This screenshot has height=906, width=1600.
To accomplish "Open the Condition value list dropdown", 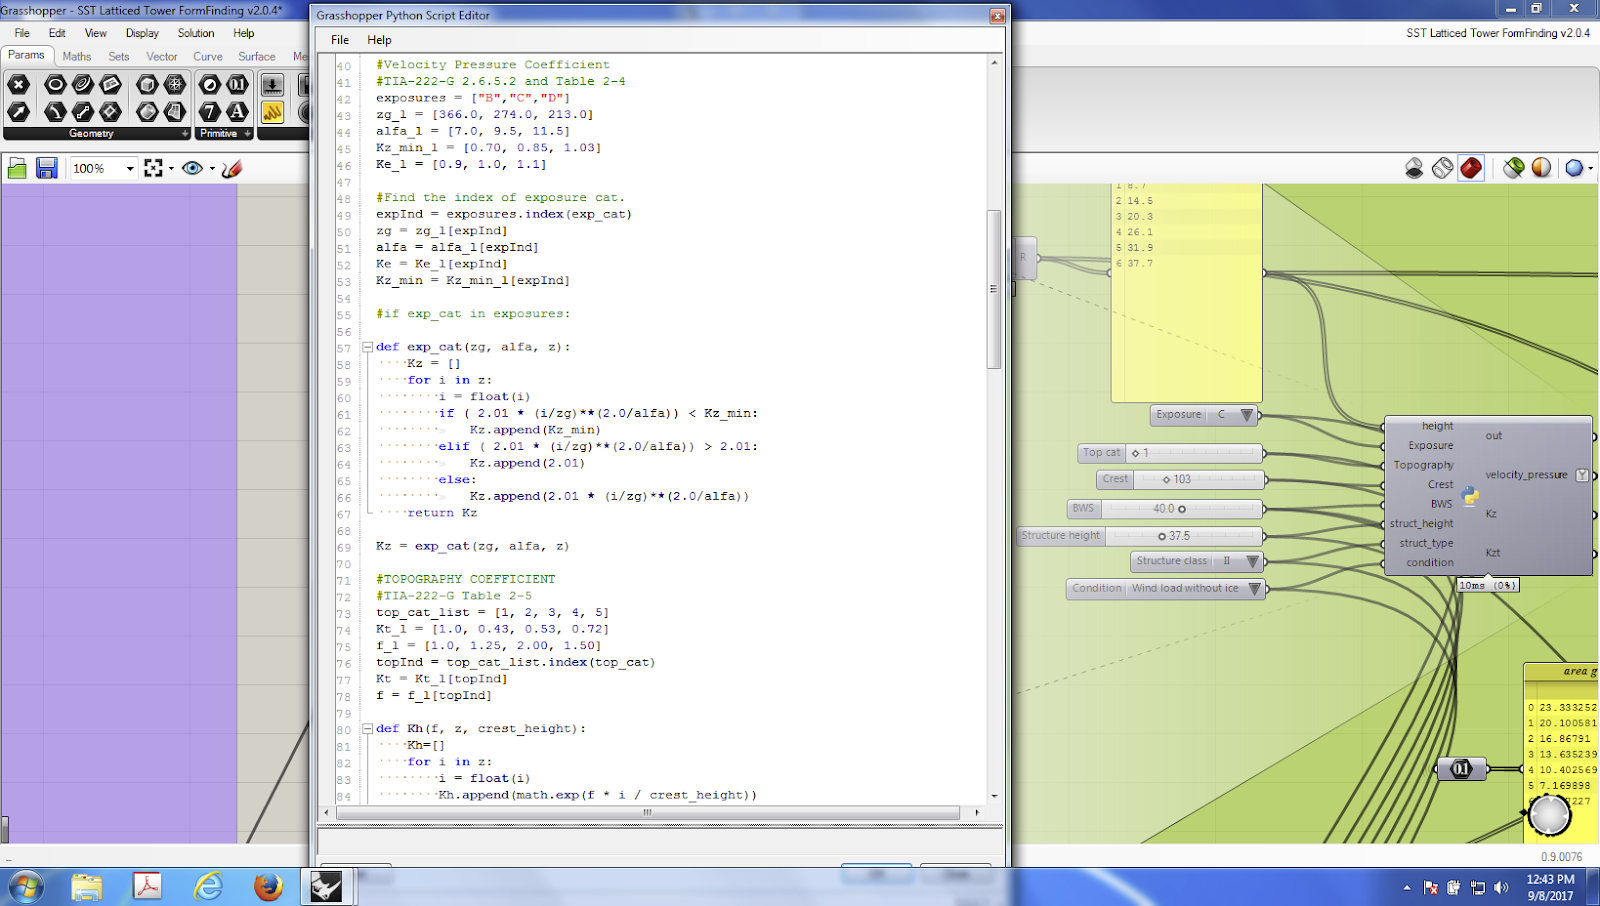I will tap(1254, 589).
